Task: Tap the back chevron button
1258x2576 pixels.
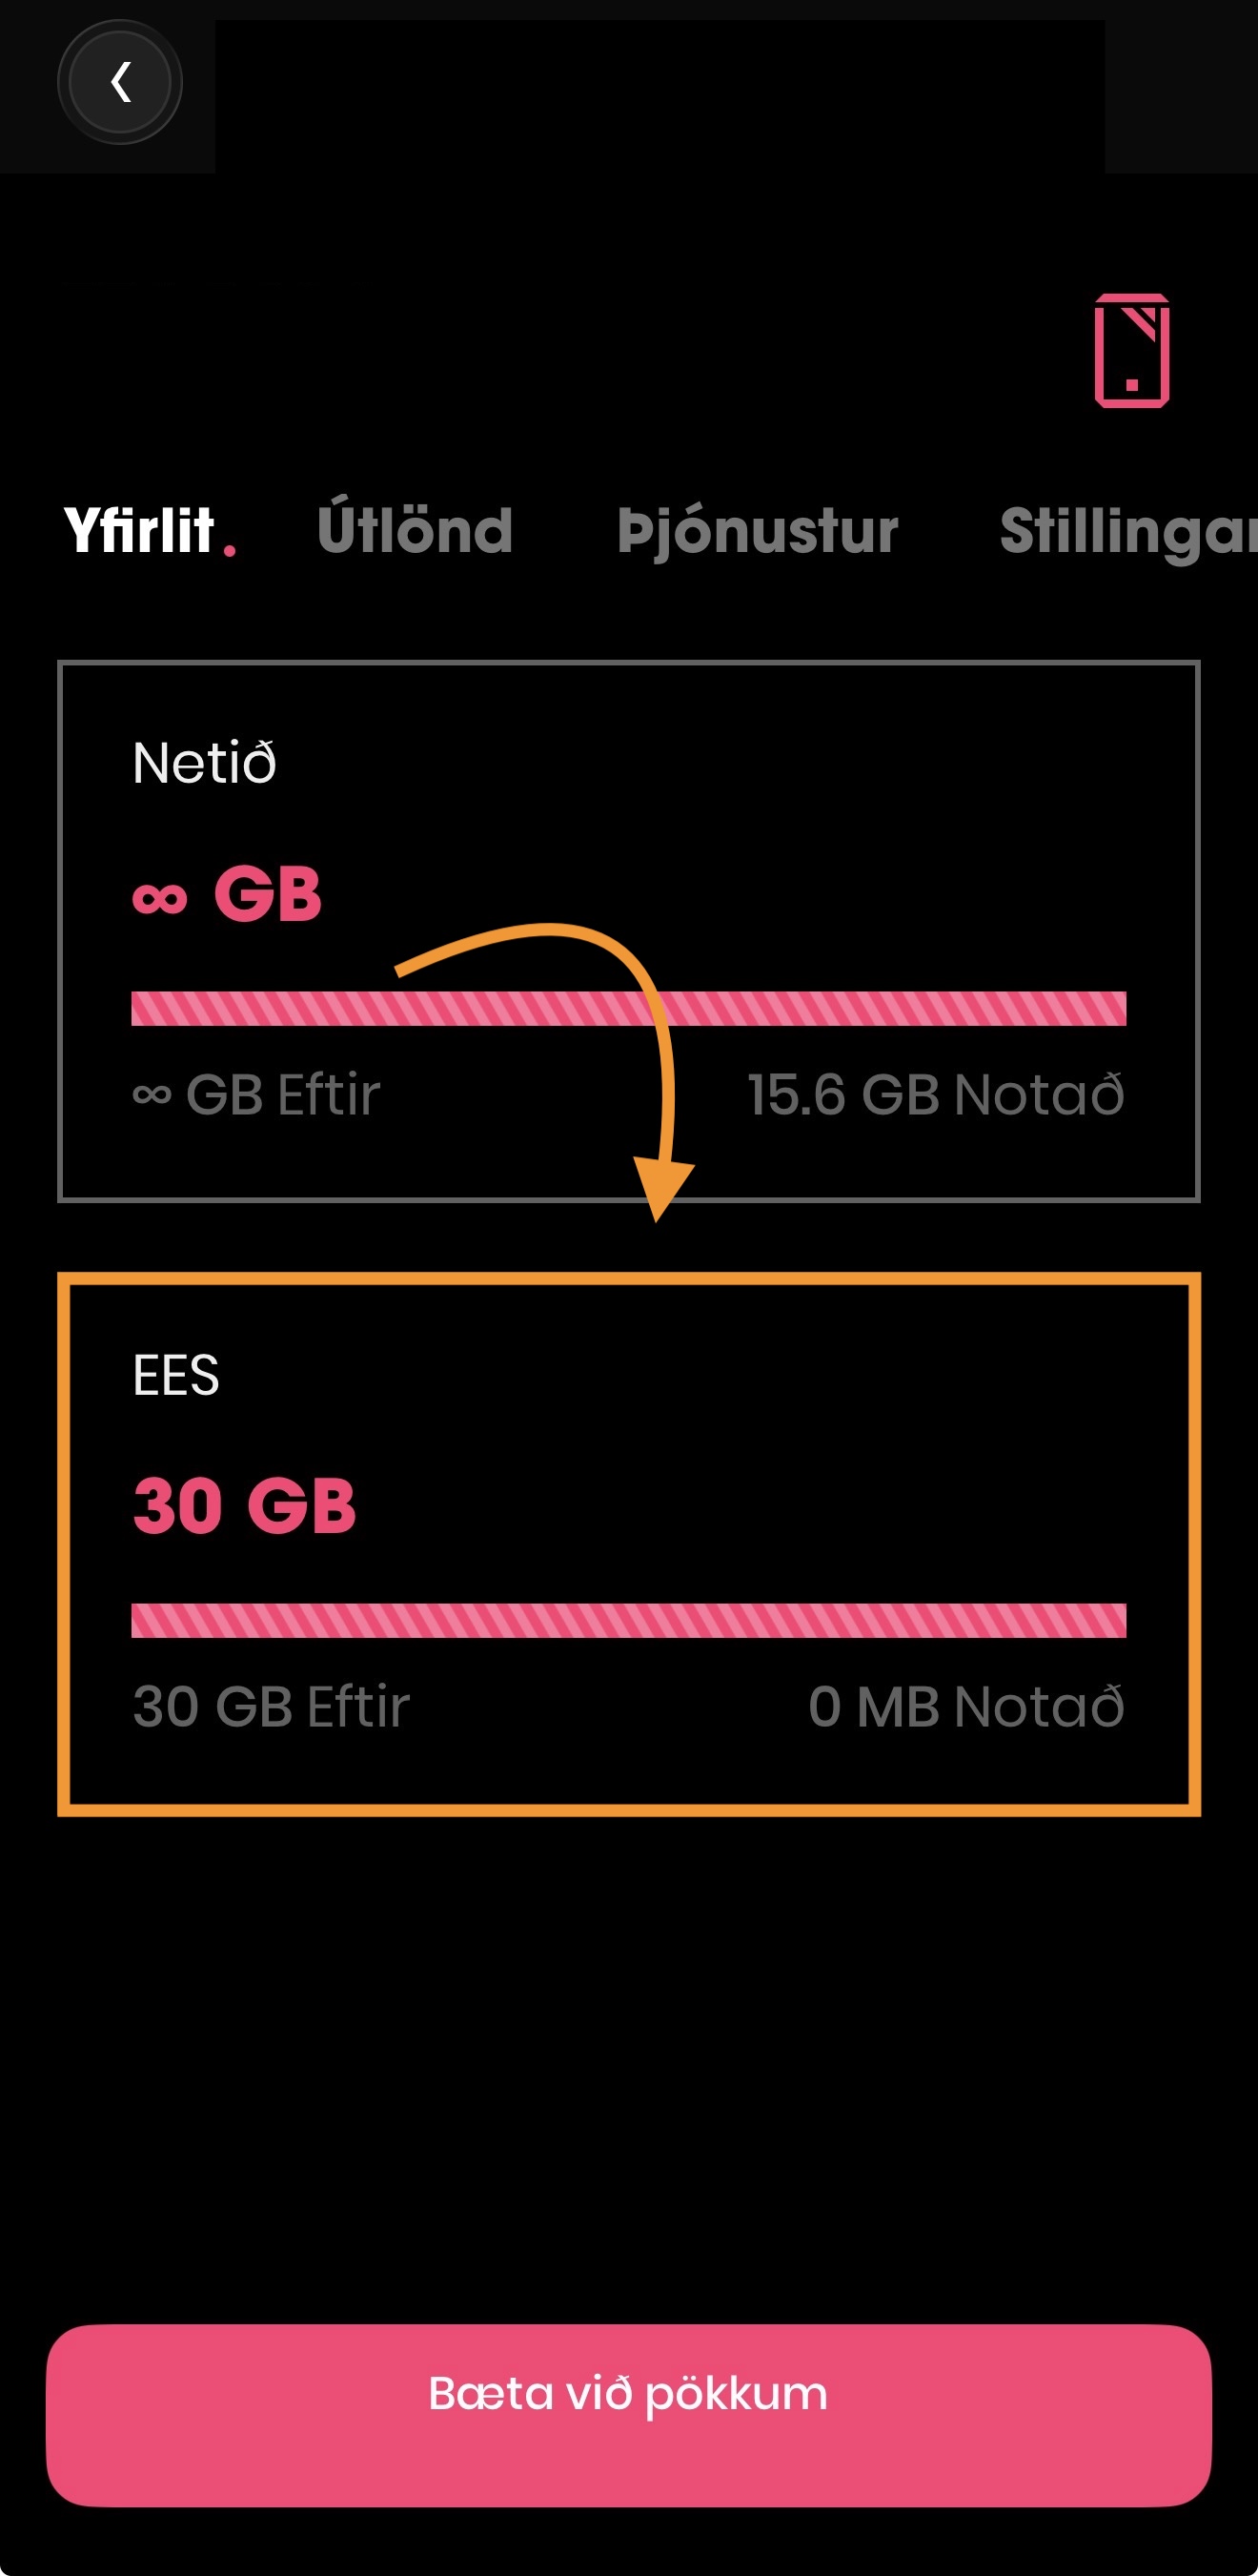Action: 120,82
